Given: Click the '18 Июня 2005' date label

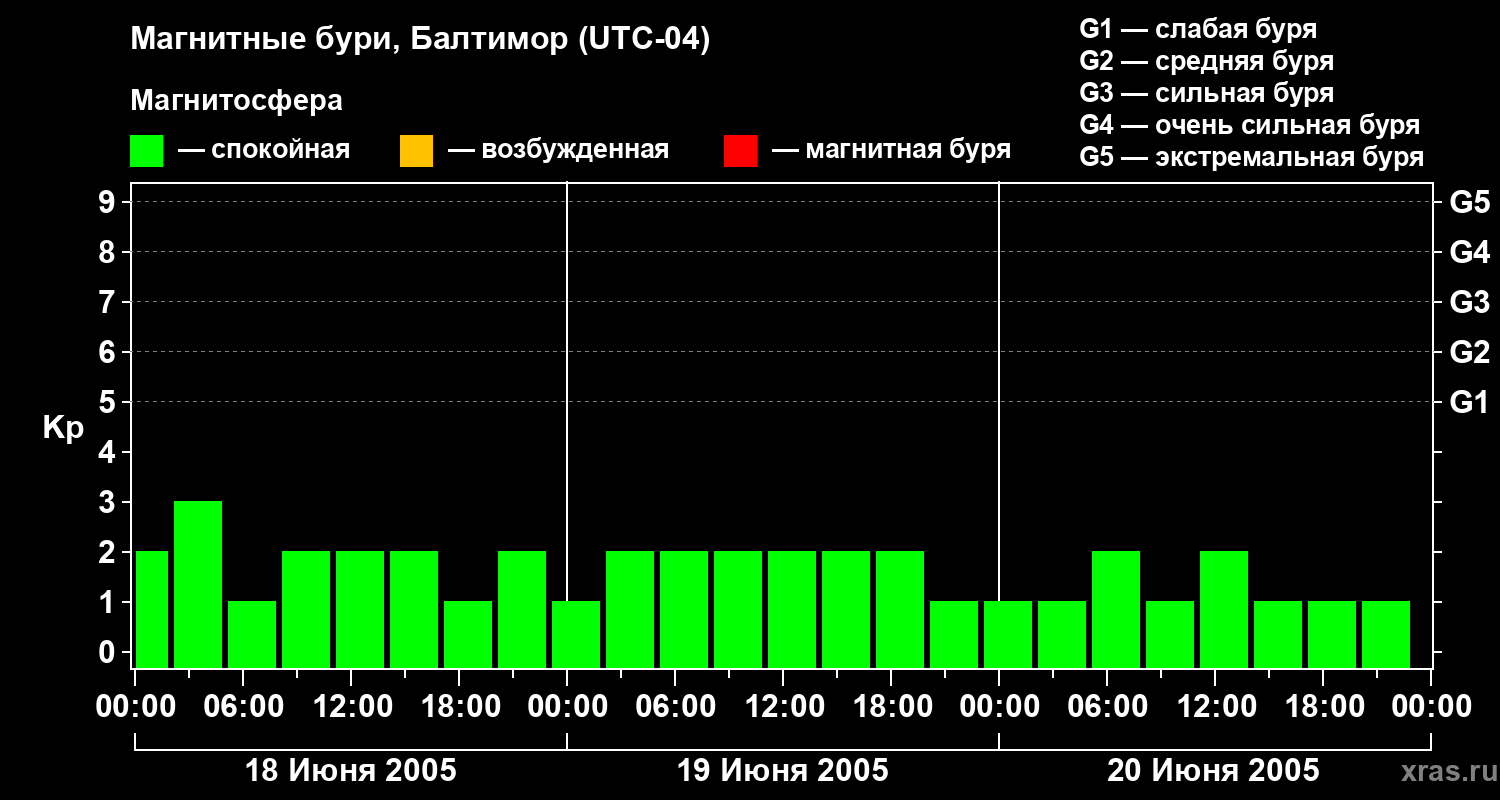Looking at the screenshot, I should 351,771.
